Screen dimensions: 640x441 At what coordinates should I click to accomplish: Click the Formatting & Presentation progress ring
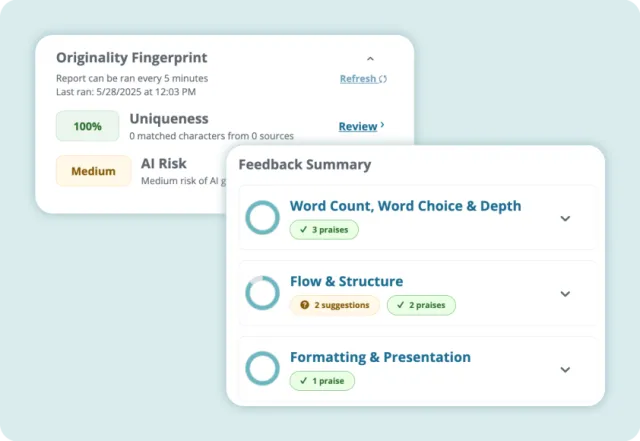point(262,368)
